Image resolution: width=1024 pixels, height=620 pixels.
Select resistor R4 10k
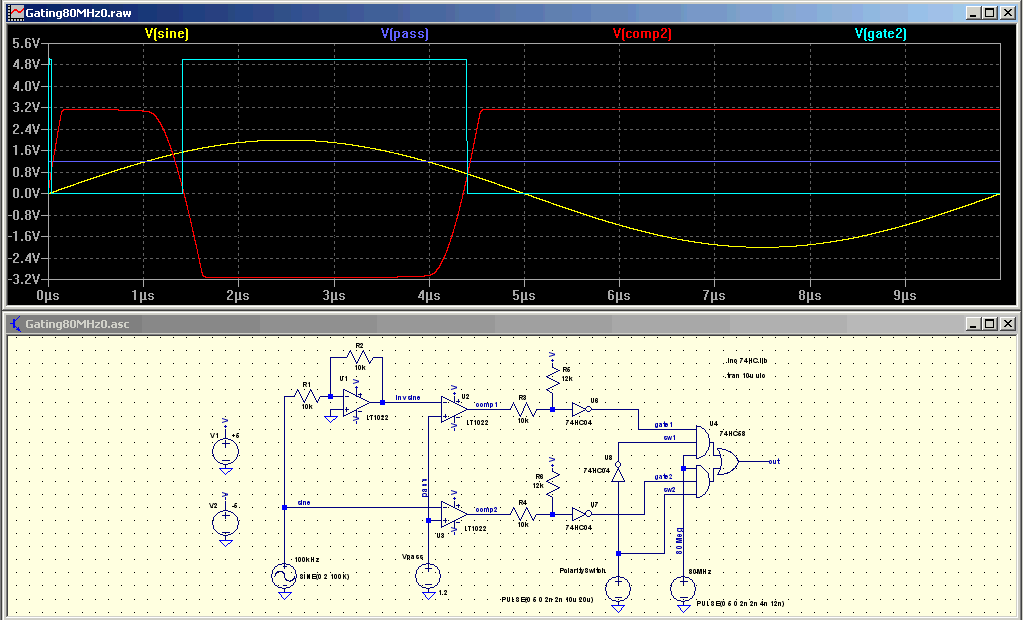[522, 514]
